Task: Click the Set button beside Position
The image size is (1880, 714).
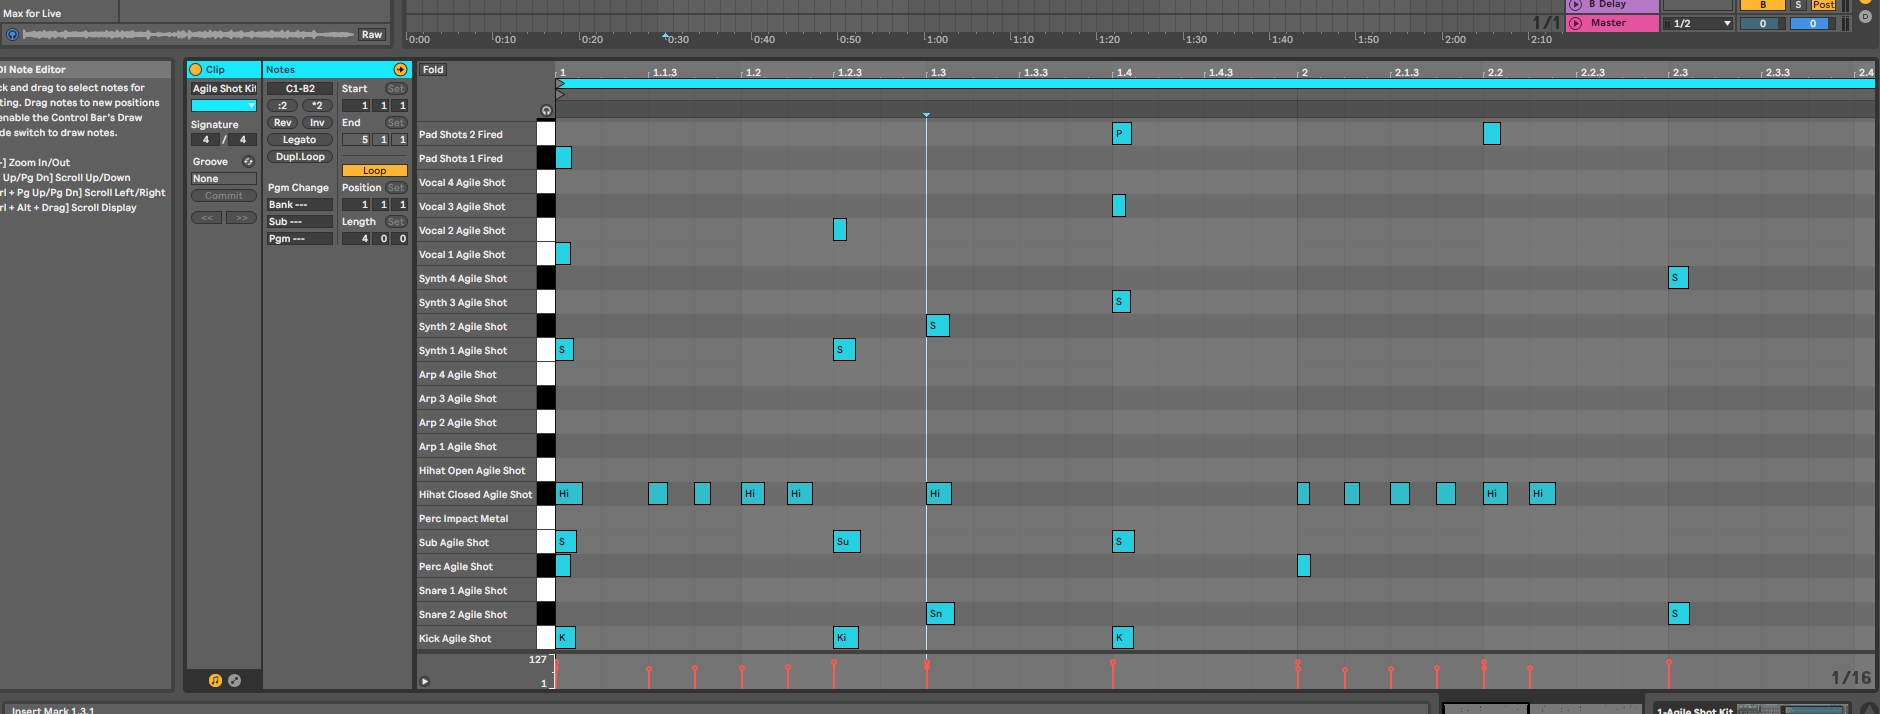Action: point(396,188)
